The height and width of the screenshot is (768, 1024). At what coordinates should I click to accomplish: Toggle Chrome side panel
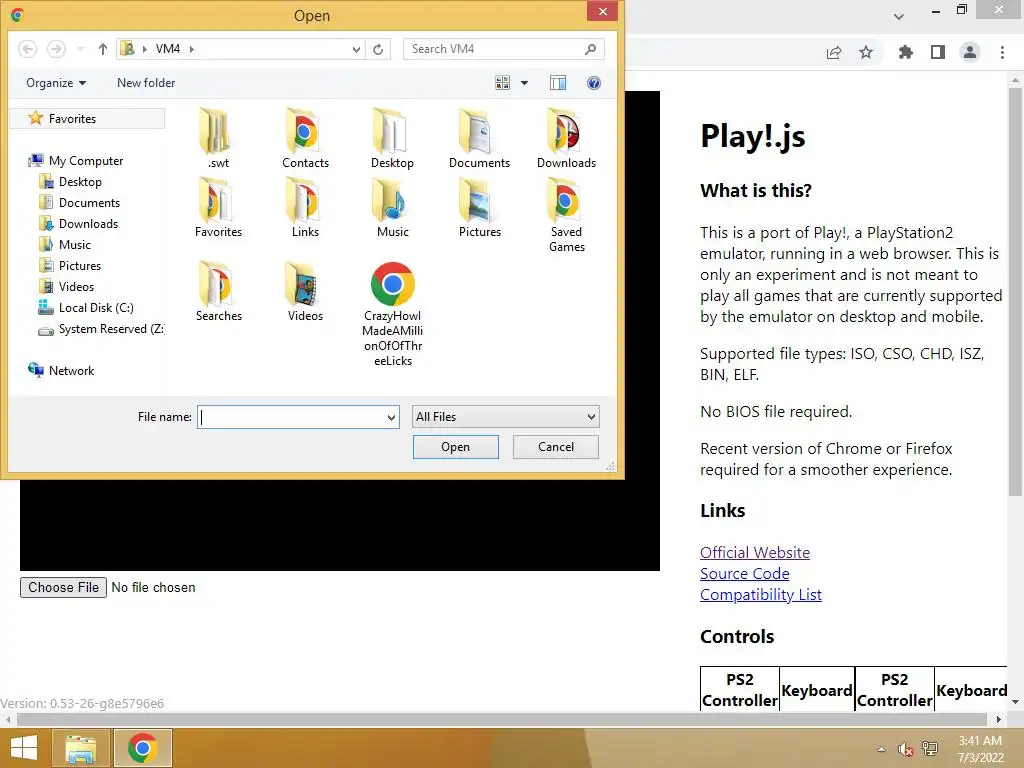point(938,52)
